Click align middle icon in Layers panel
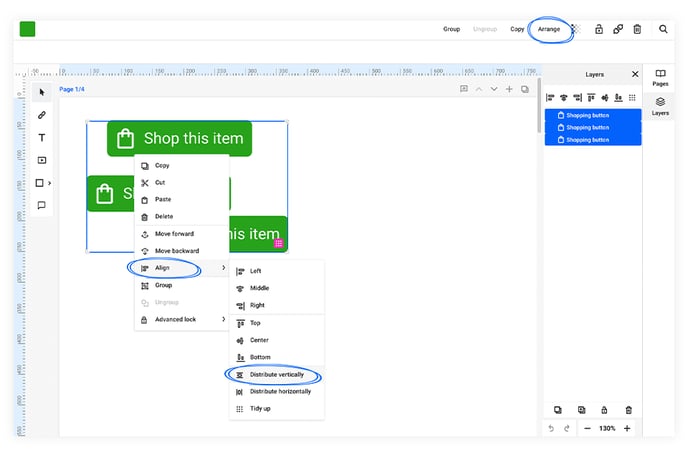 (564, 97)
